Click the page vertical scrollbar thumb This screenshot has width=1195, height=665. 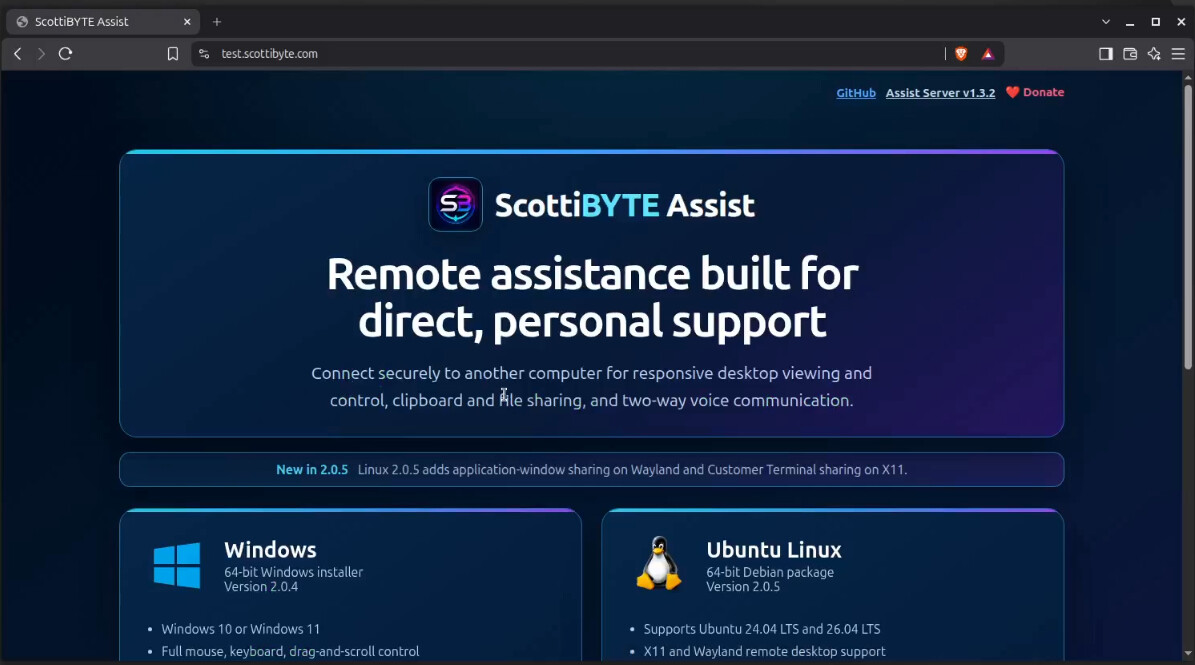coord(1188,227)
